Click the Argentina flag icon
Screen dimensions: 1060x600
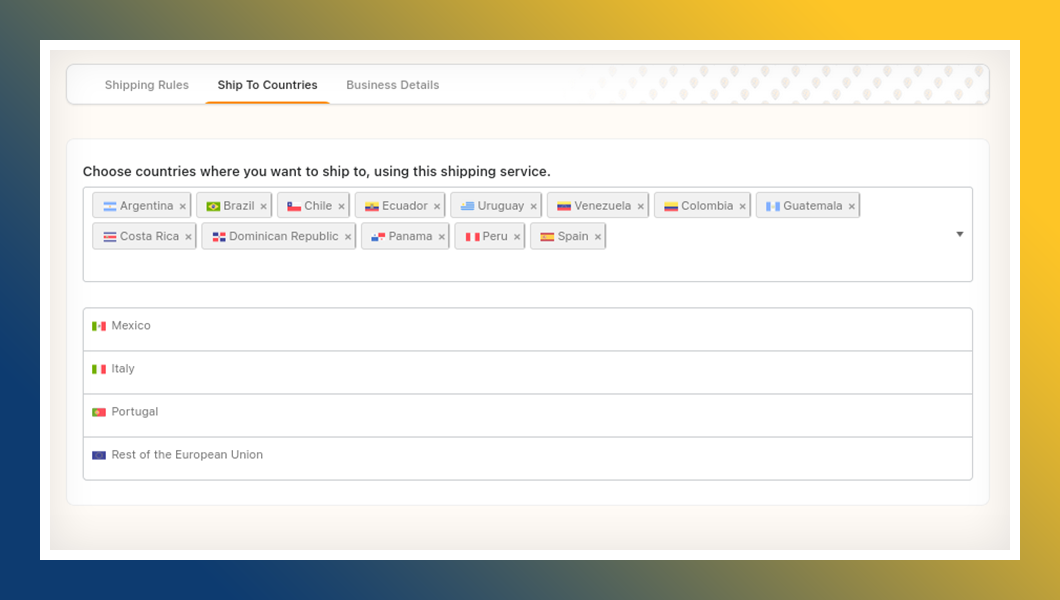click(110, 206)
